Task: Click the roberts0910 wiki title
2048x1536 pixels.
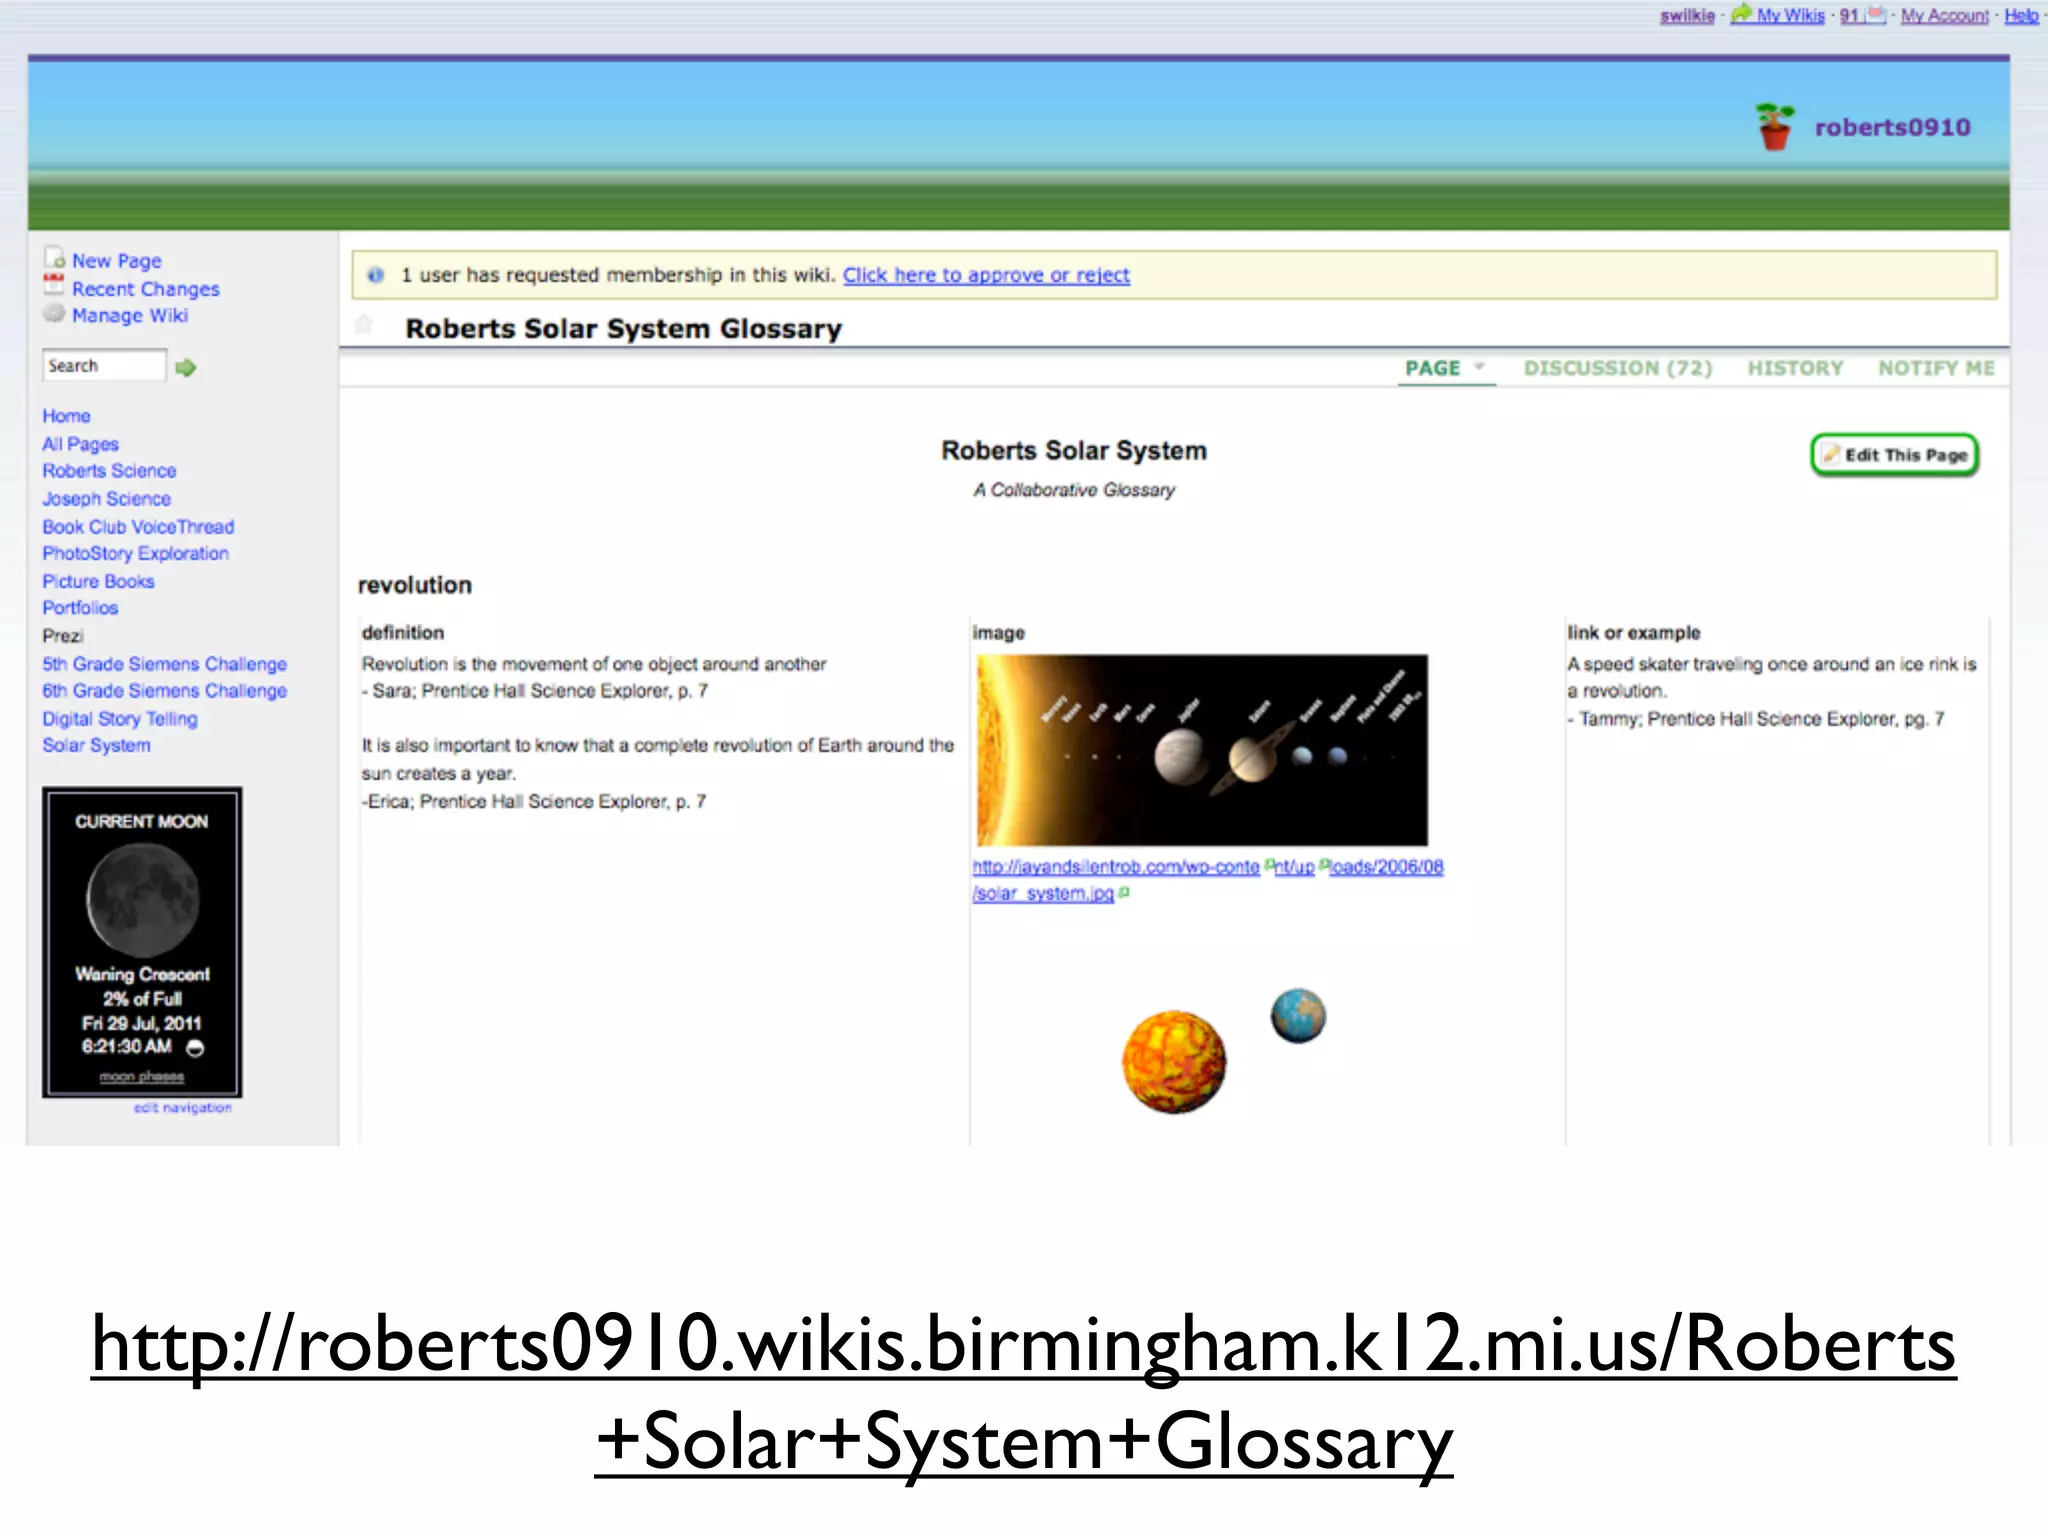Action: [x=1892, y=127]
